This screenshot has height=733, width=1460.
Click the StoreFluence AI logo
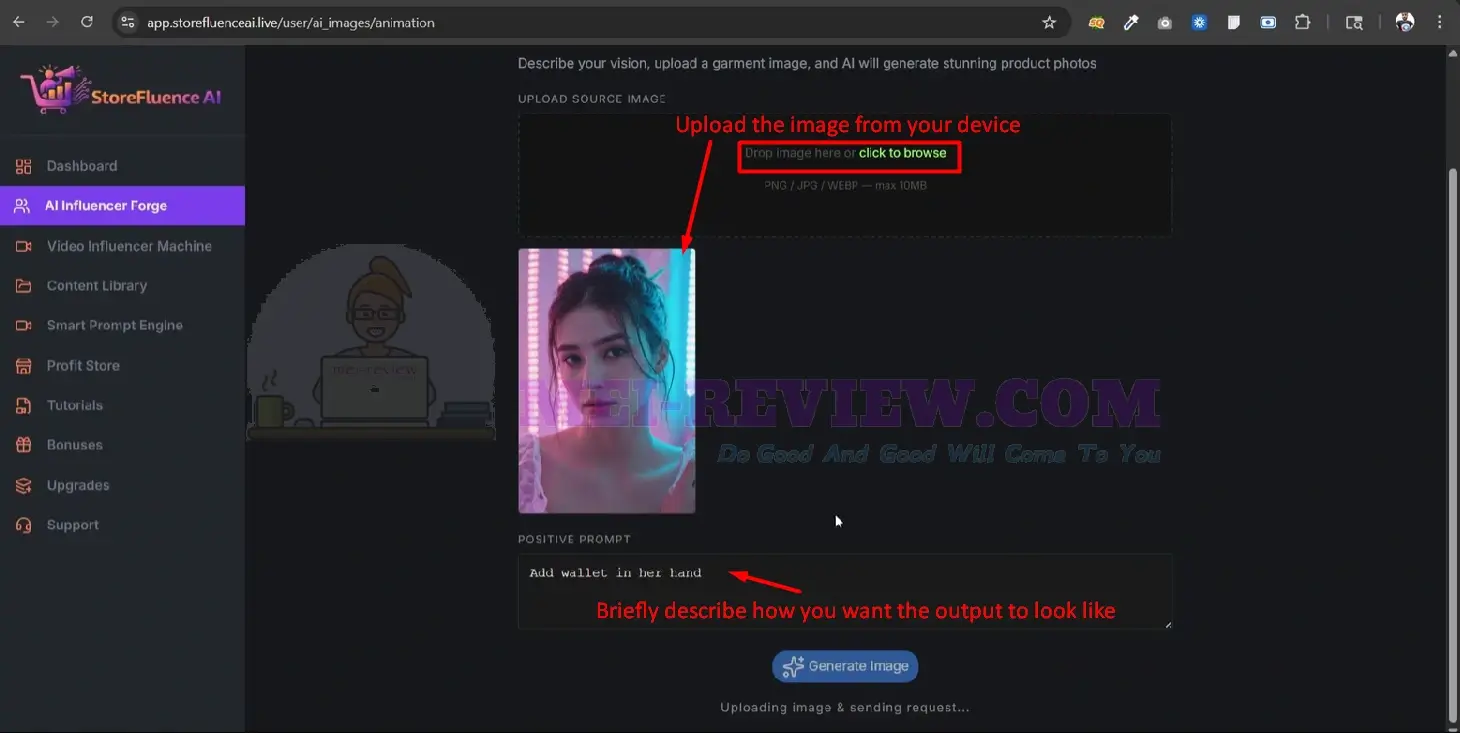coord(120,91)
